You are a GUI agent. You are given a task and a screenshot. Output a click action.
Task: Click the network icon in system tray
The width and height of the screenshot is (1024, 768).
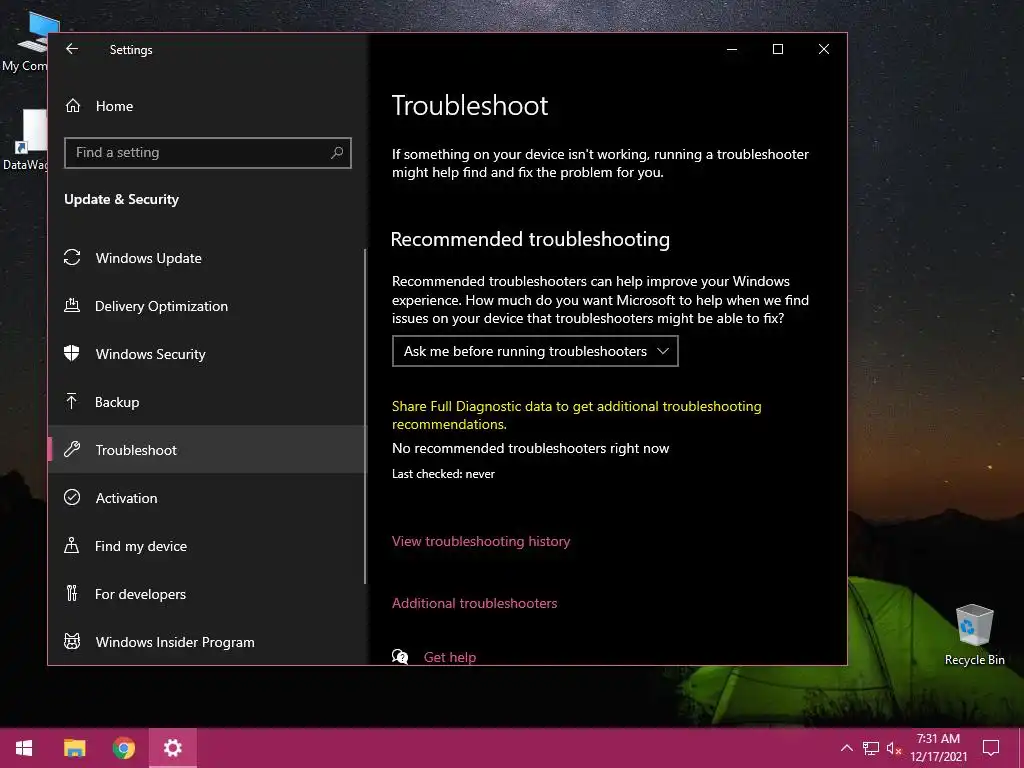point(871,748)
